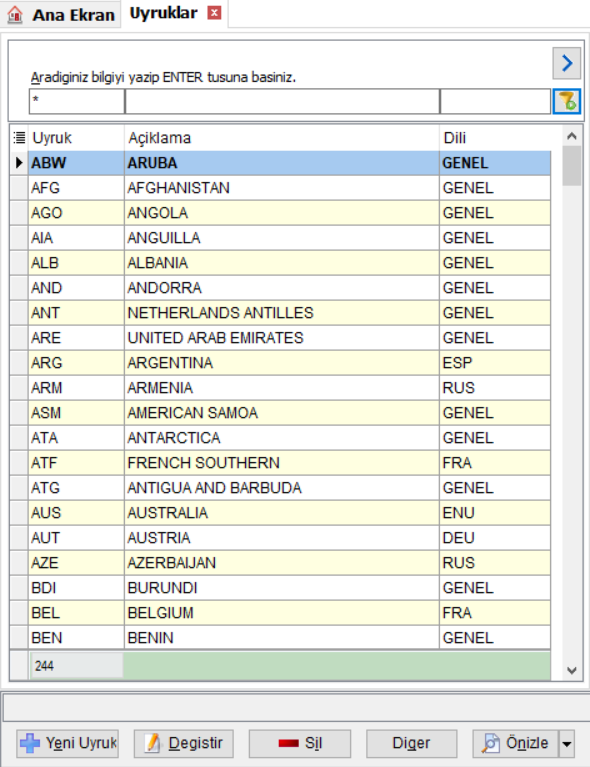
Task: Click the scrollbar down arrow
Action: point(571,670)
